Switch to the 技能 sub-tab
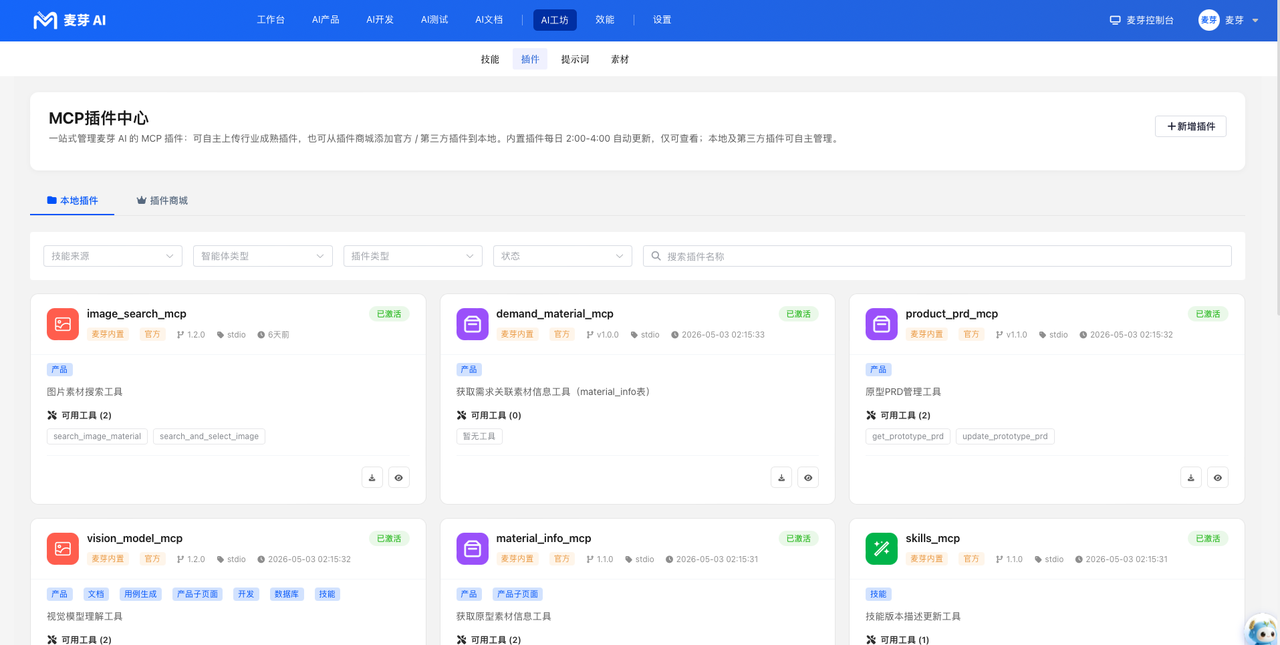 490,59
